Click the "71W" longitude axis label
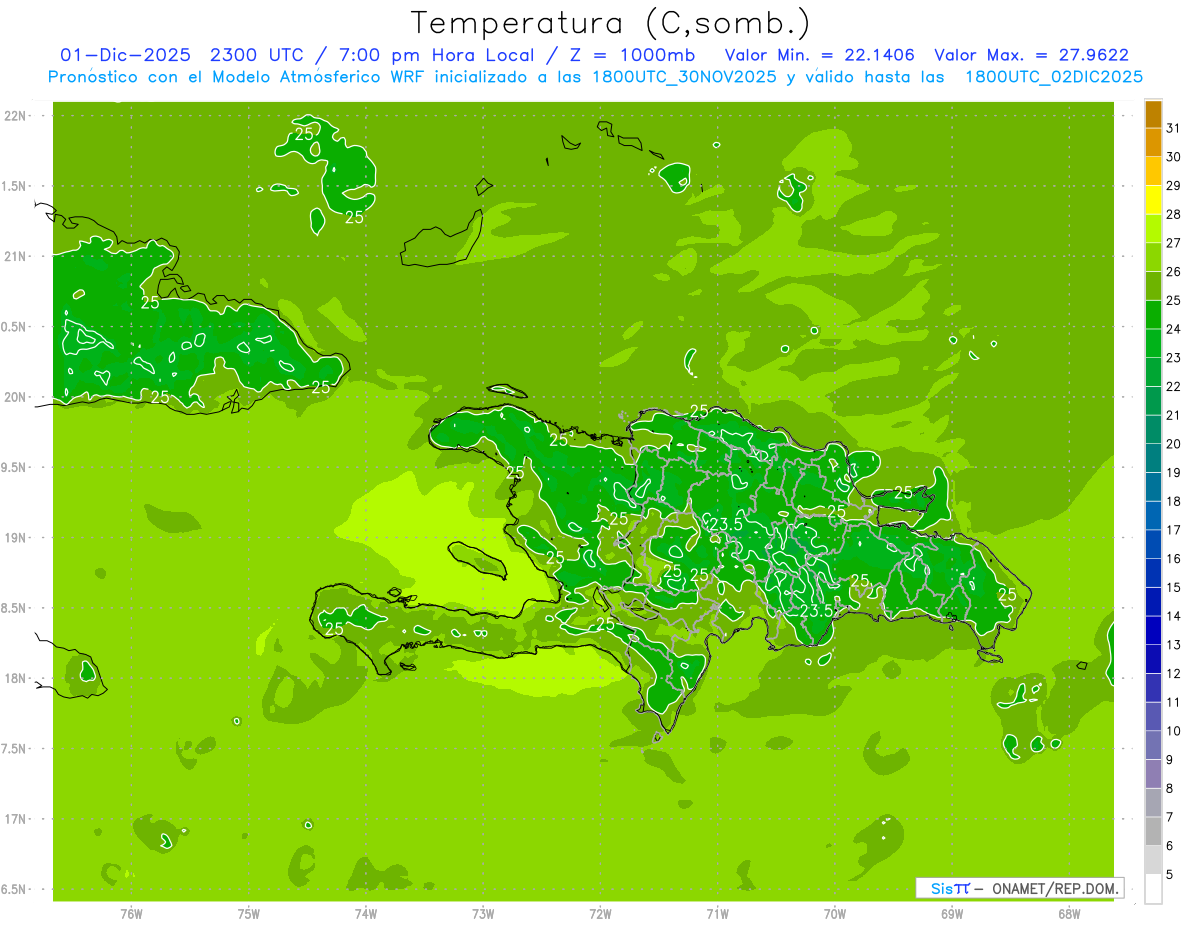Viewport: 1200px width, 927px height. (x=717, y=914)
